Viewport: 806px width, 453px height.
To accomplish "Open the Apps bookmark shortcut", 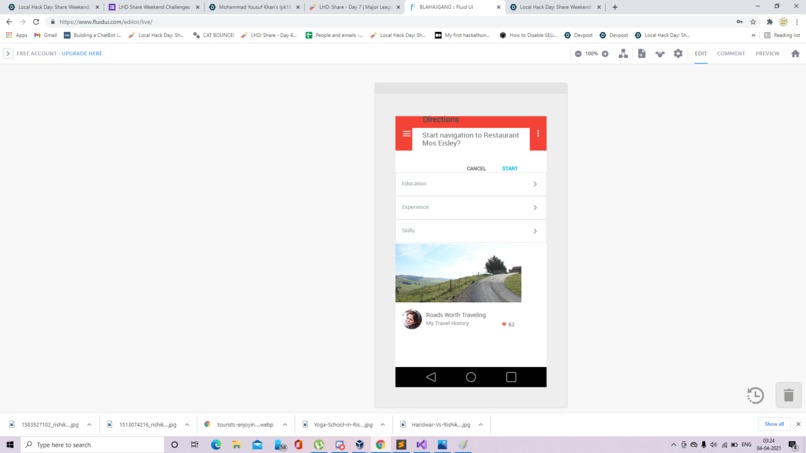I will pos(16,35).
